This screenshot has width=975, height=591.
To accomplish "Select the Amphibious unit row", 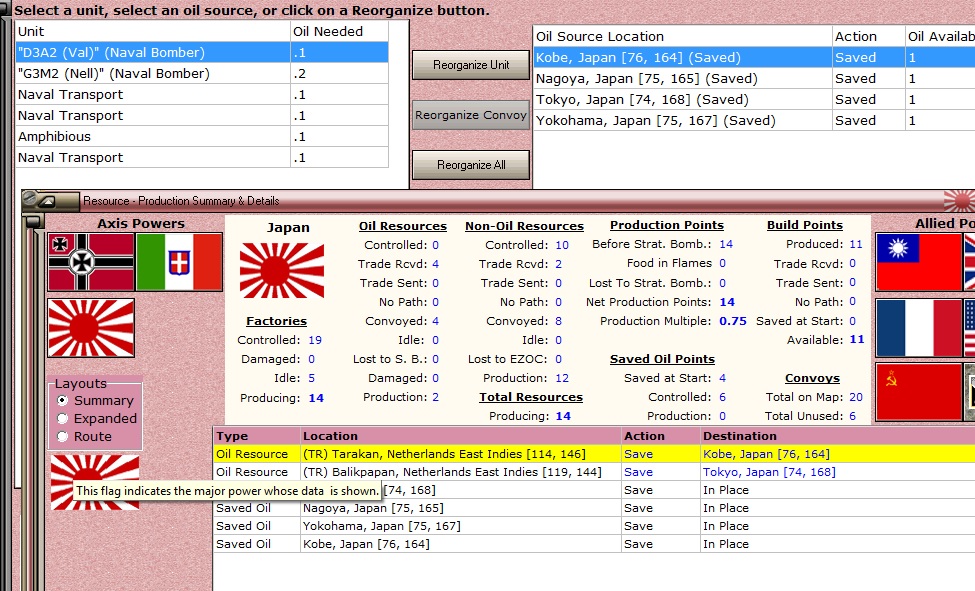I will (201, 136).
